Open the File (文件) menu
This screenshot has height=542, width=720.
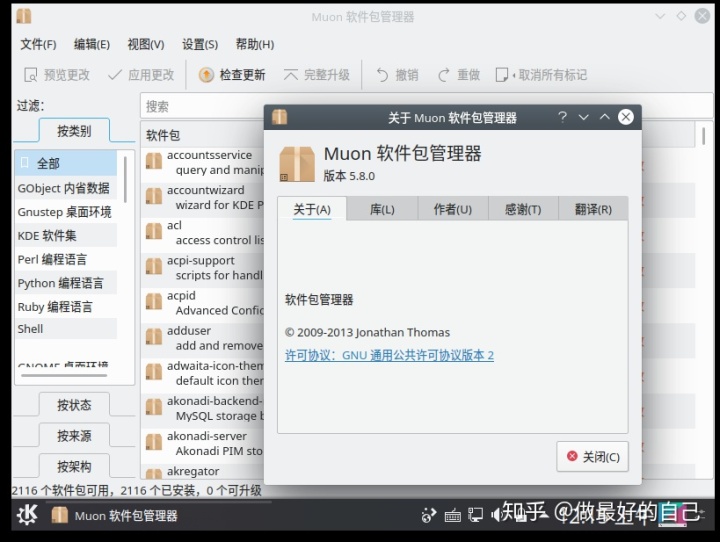tap(38, 45)
